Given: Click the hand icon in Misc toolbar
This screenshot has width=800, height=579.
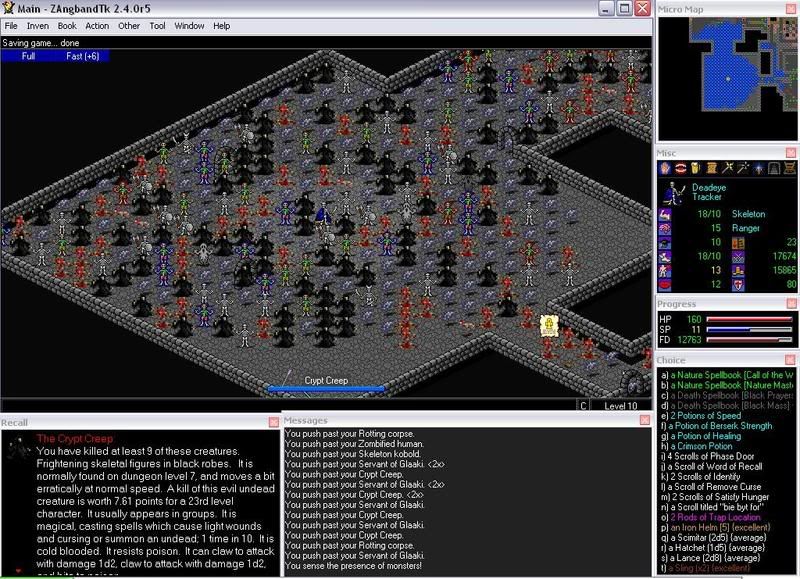Looking at the screenshot, I should tap(665, 168).
